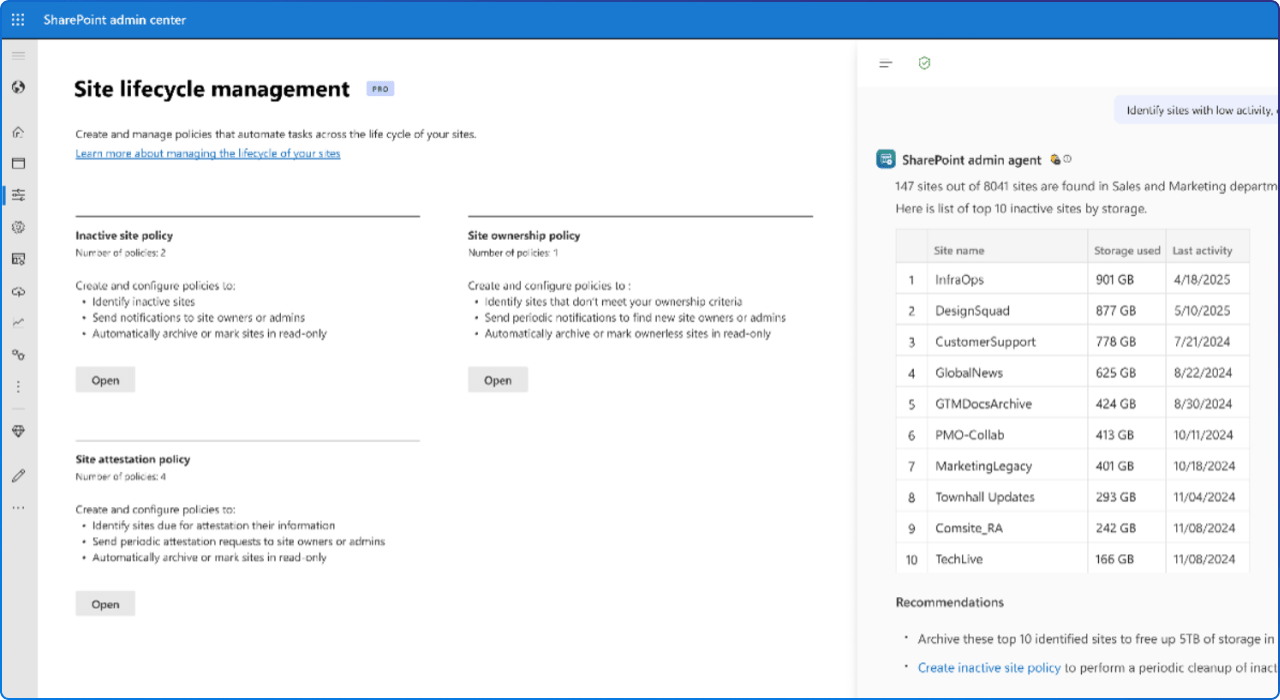This screenshot has height=700, width=1280.
Task: Select the GTMDocsArchive site name
Action: click(x=983, y=404)
